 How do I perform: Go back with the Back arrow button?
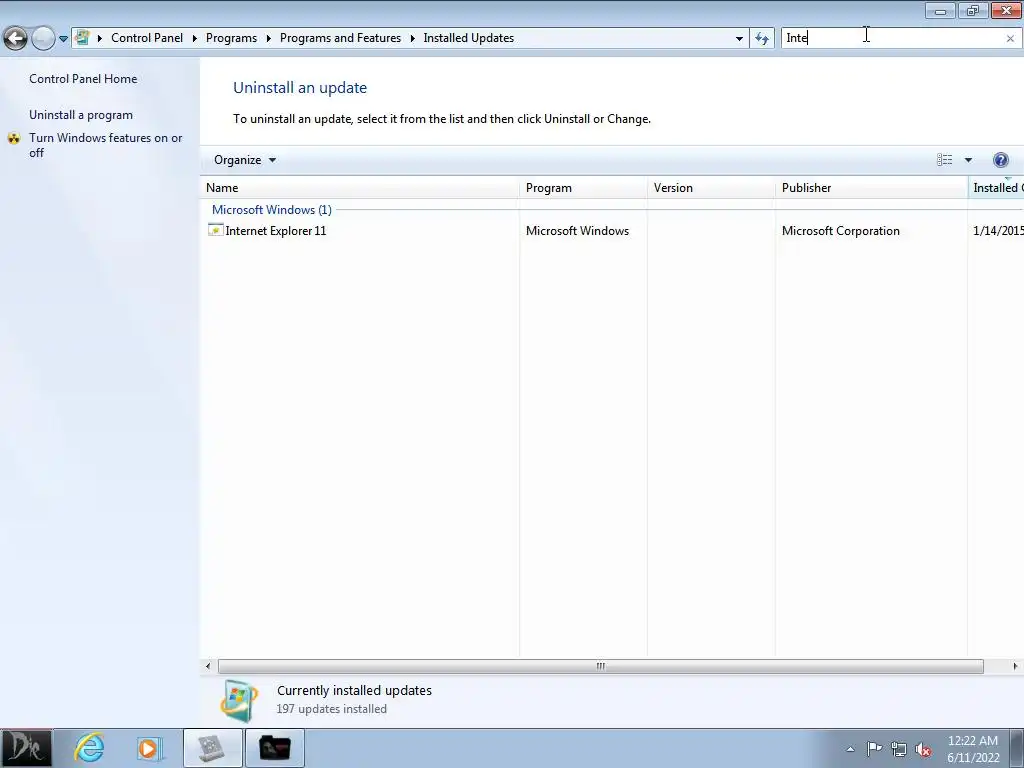pyautogui.click(x=15, y=39)
